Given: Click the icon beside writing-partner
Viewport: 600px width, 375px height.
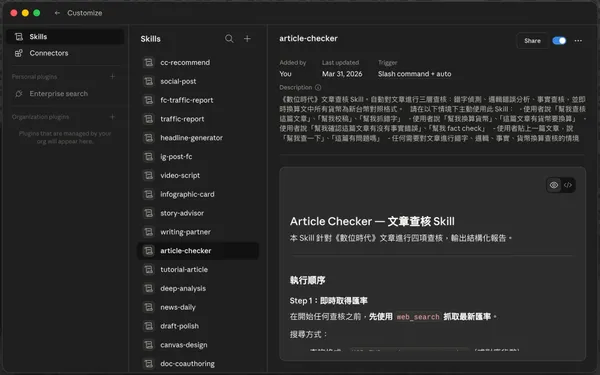Looking at the screenshot, I should tap(148, 232).
